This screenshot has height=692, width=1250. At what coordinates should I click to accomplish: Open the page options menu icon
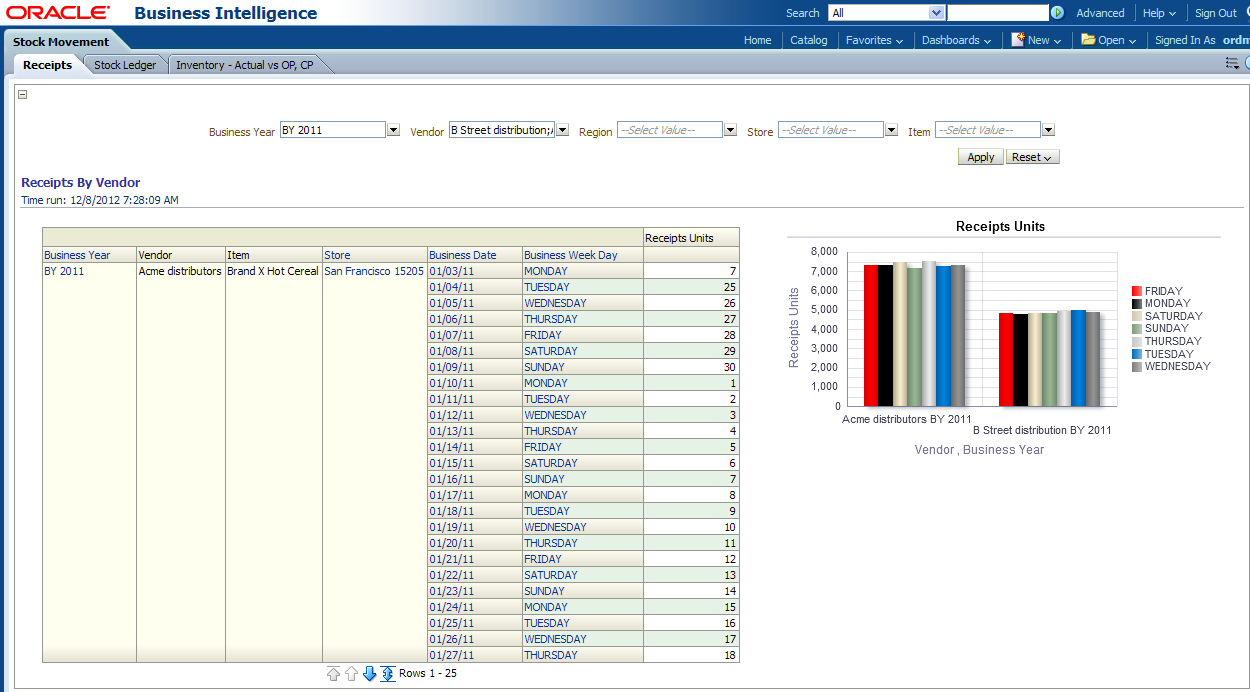(x=1232, y=63)
